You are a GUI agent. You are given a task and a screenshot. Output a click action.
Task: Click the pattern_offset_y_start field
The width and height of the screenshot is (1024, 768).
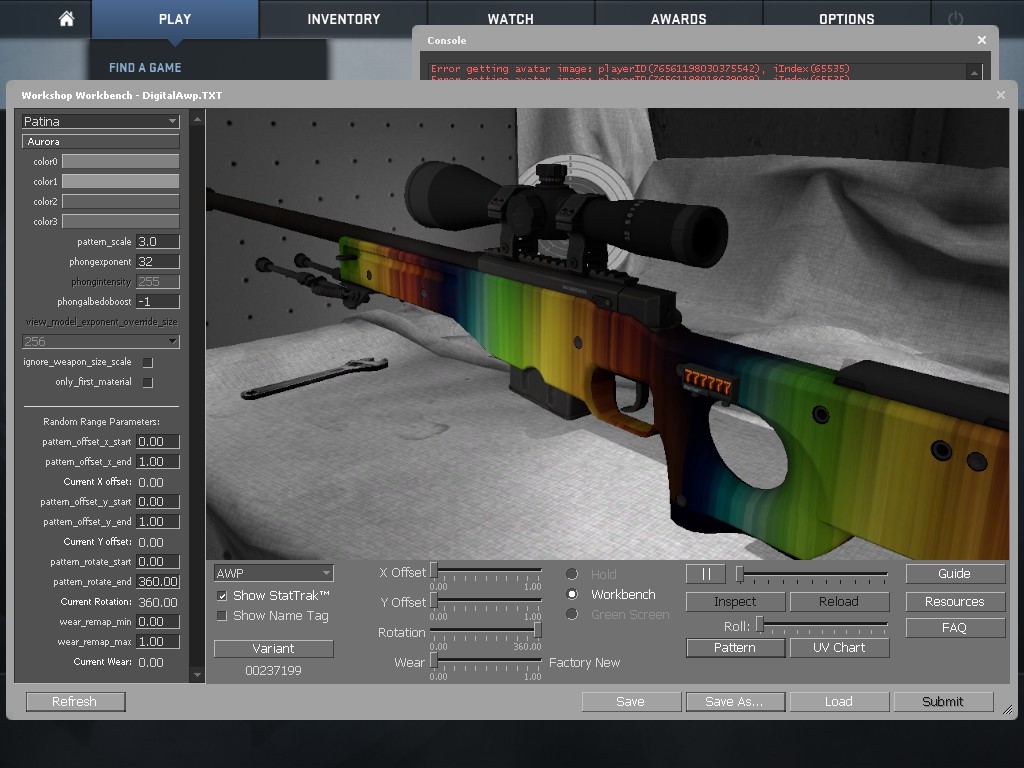tap(157, 502)
